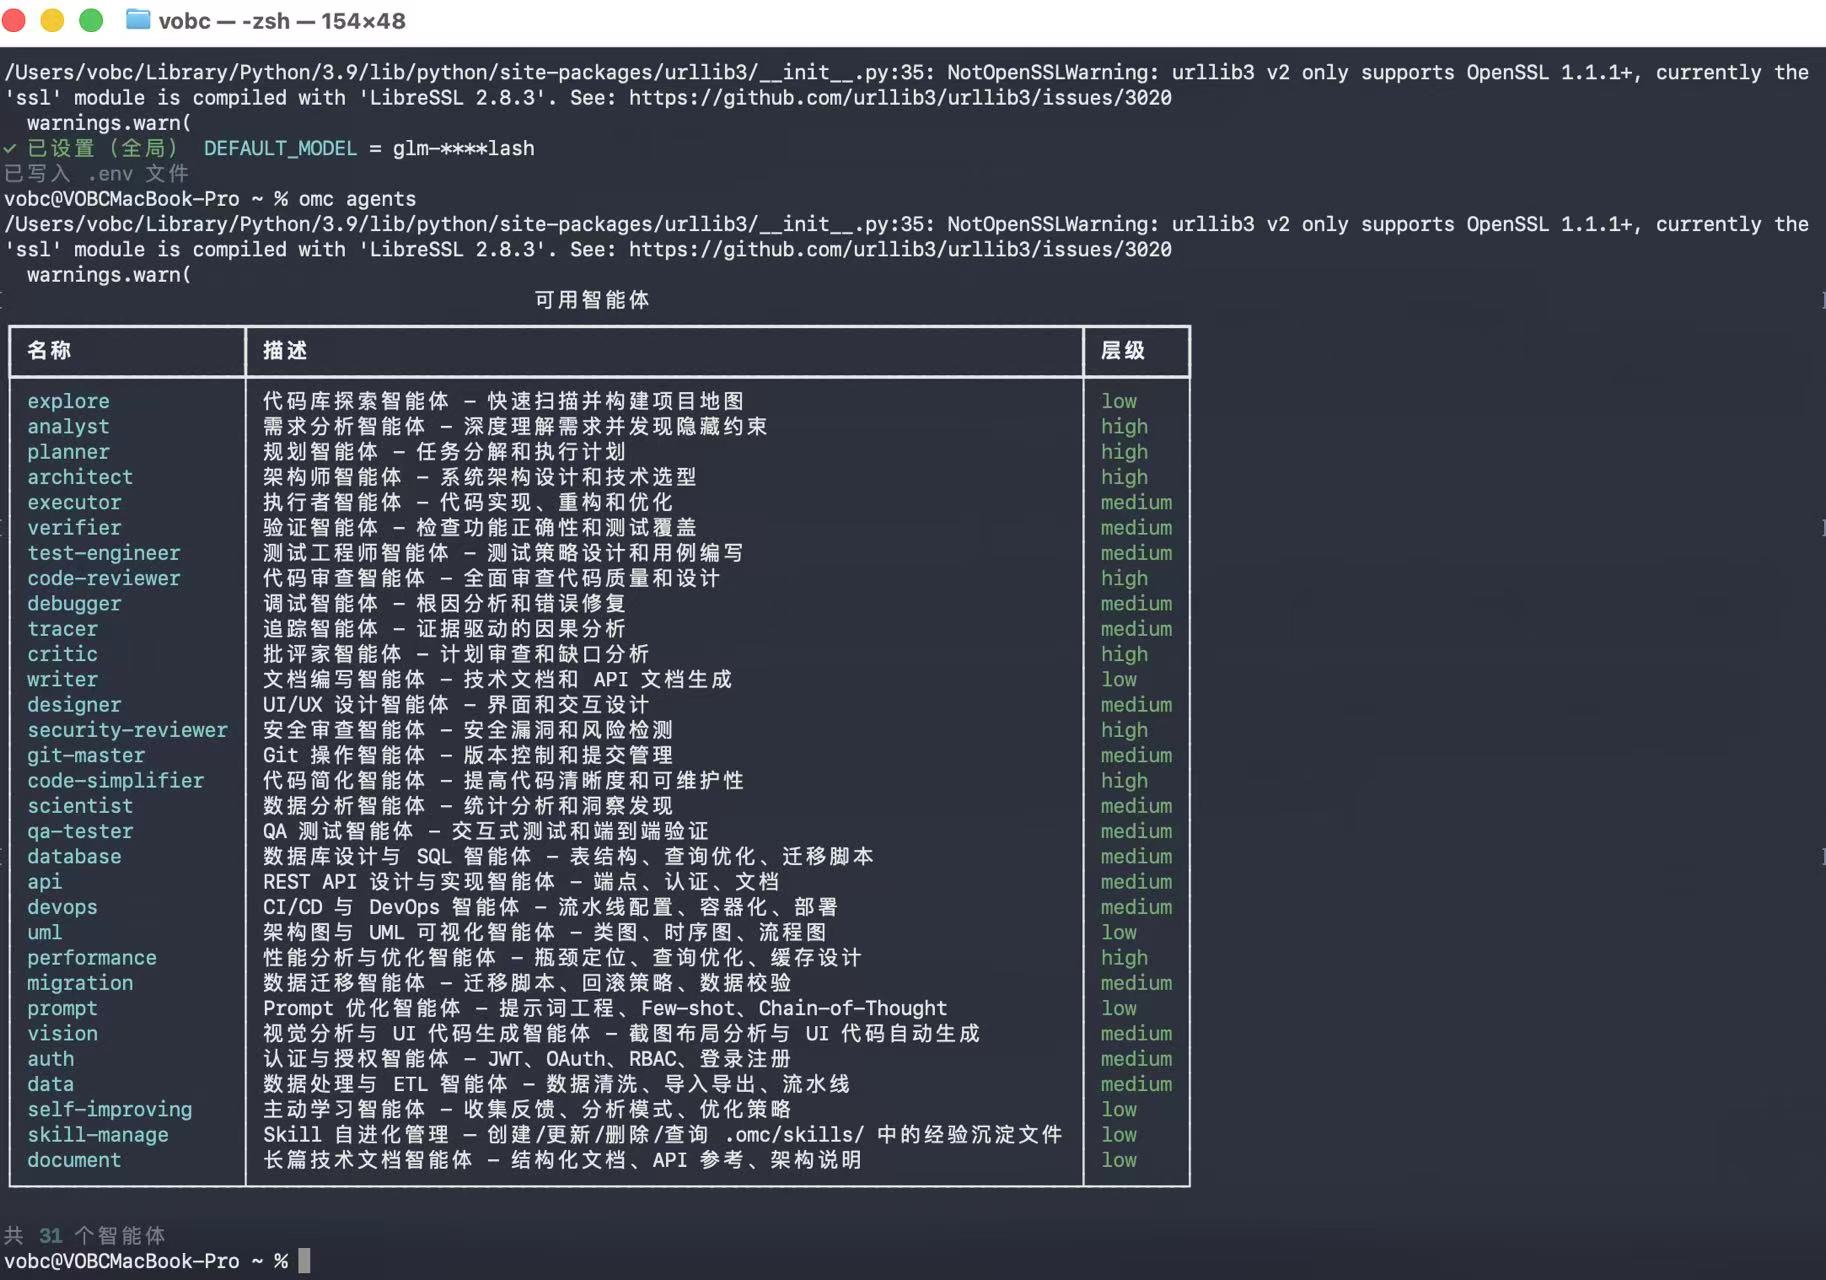The height and width of the screenshot is (1280, 1826).
Task: Click the 'designer' agent name
Action: [74, 705]
